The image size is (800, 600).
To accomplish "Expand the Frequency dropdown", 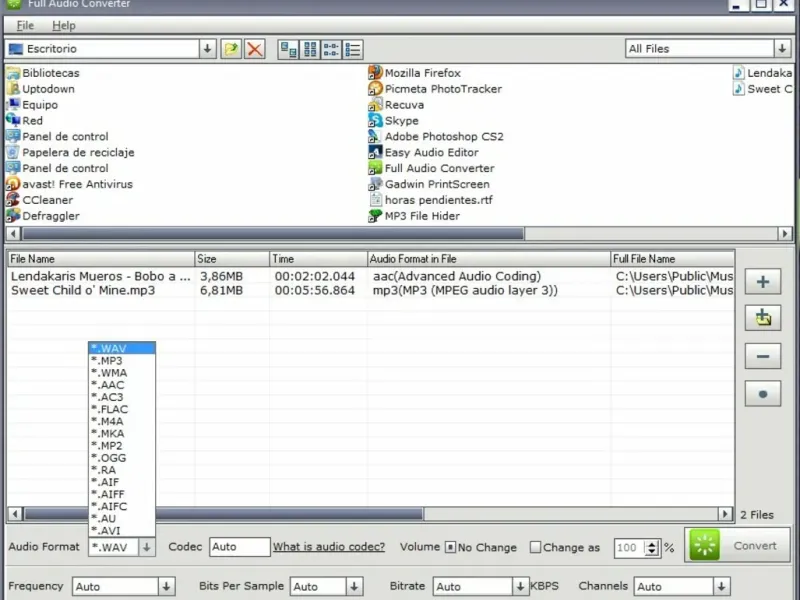I will coord(166,587).
